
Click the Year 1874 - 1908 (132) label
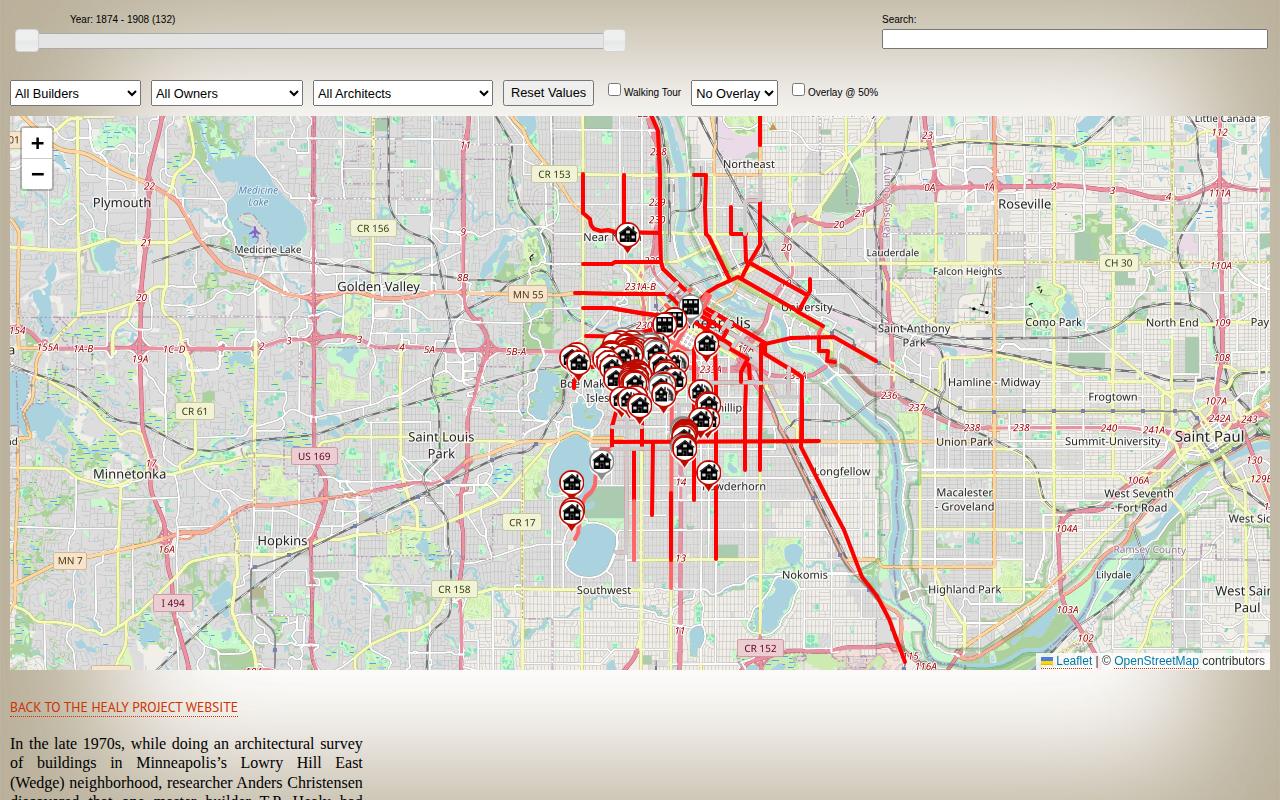[123, 19]
